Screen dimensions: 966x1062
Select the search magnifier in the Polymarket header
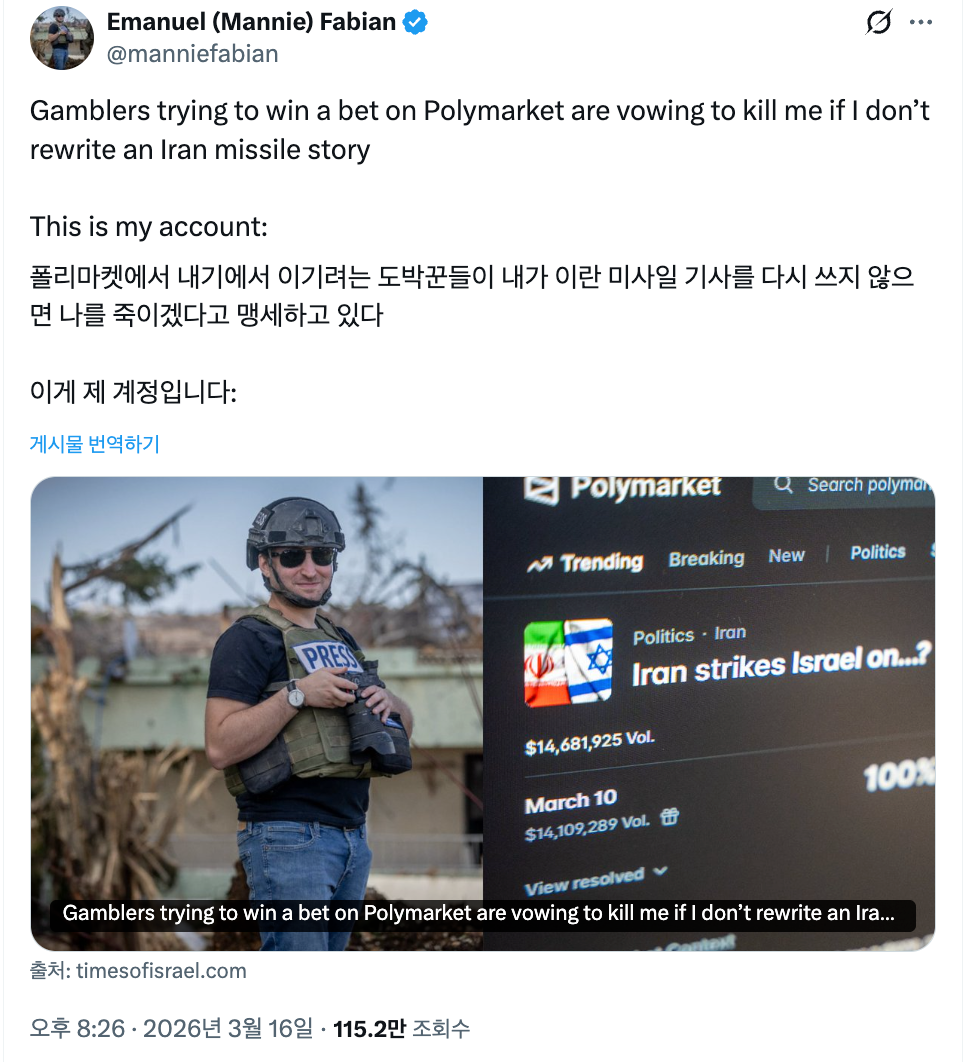(784, 485)
